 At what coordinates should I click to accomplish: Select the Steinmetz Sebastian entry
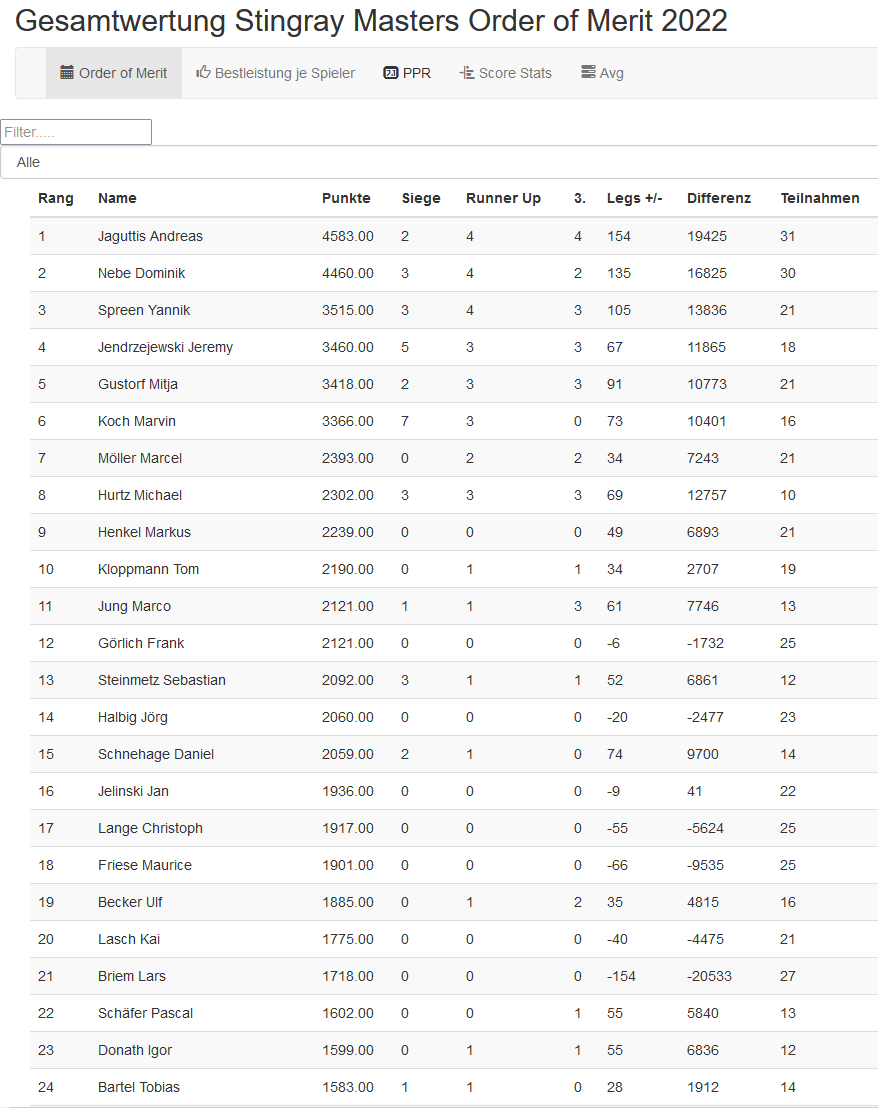(162, 680)
